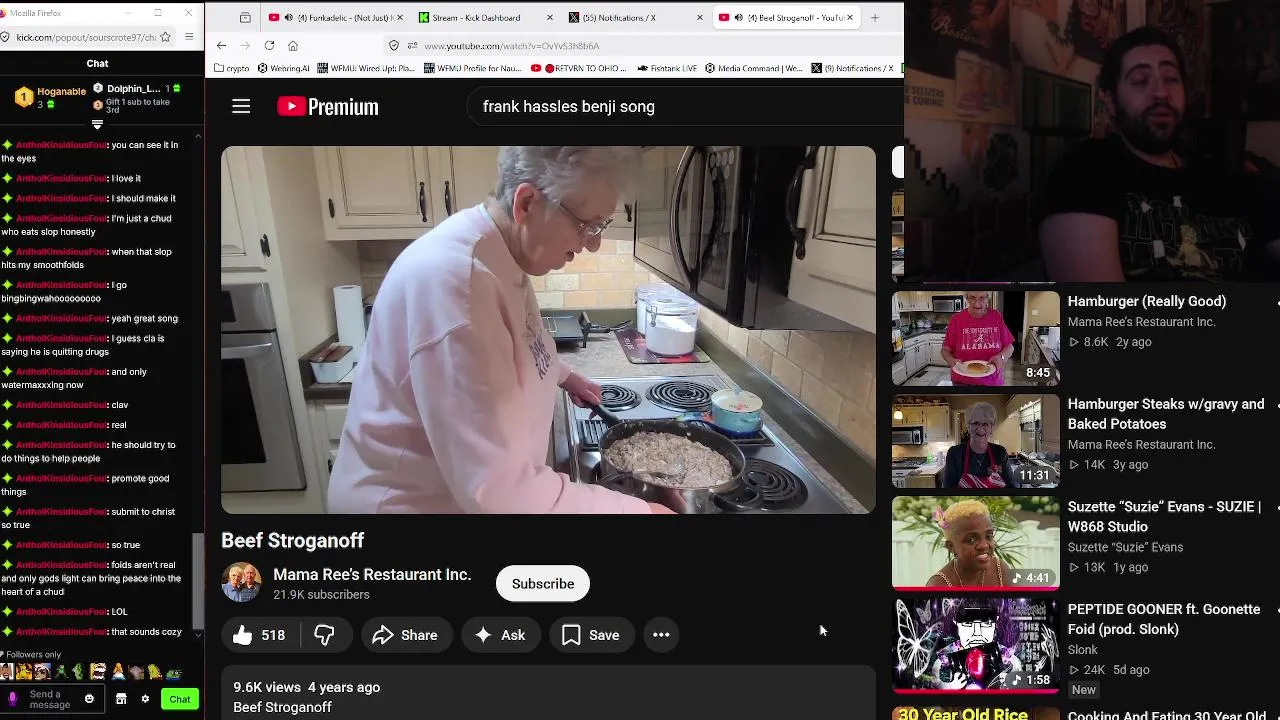Mute the Beef Stroganoff tab audio icon
Viewport: 1280px width, 720px height.
tap(738, 17)
